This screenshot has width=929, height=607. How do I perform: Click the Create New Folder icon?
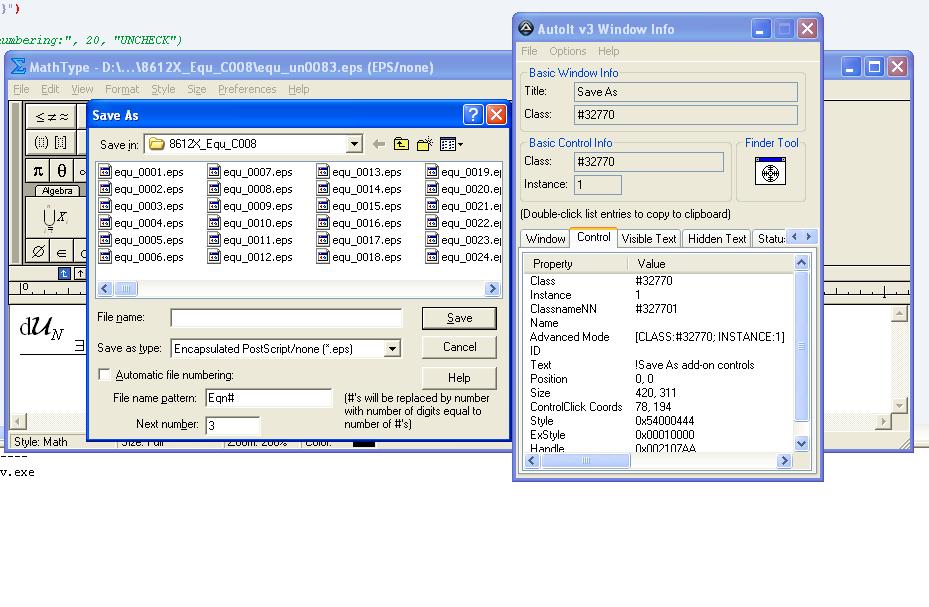[x=425, y=144]
